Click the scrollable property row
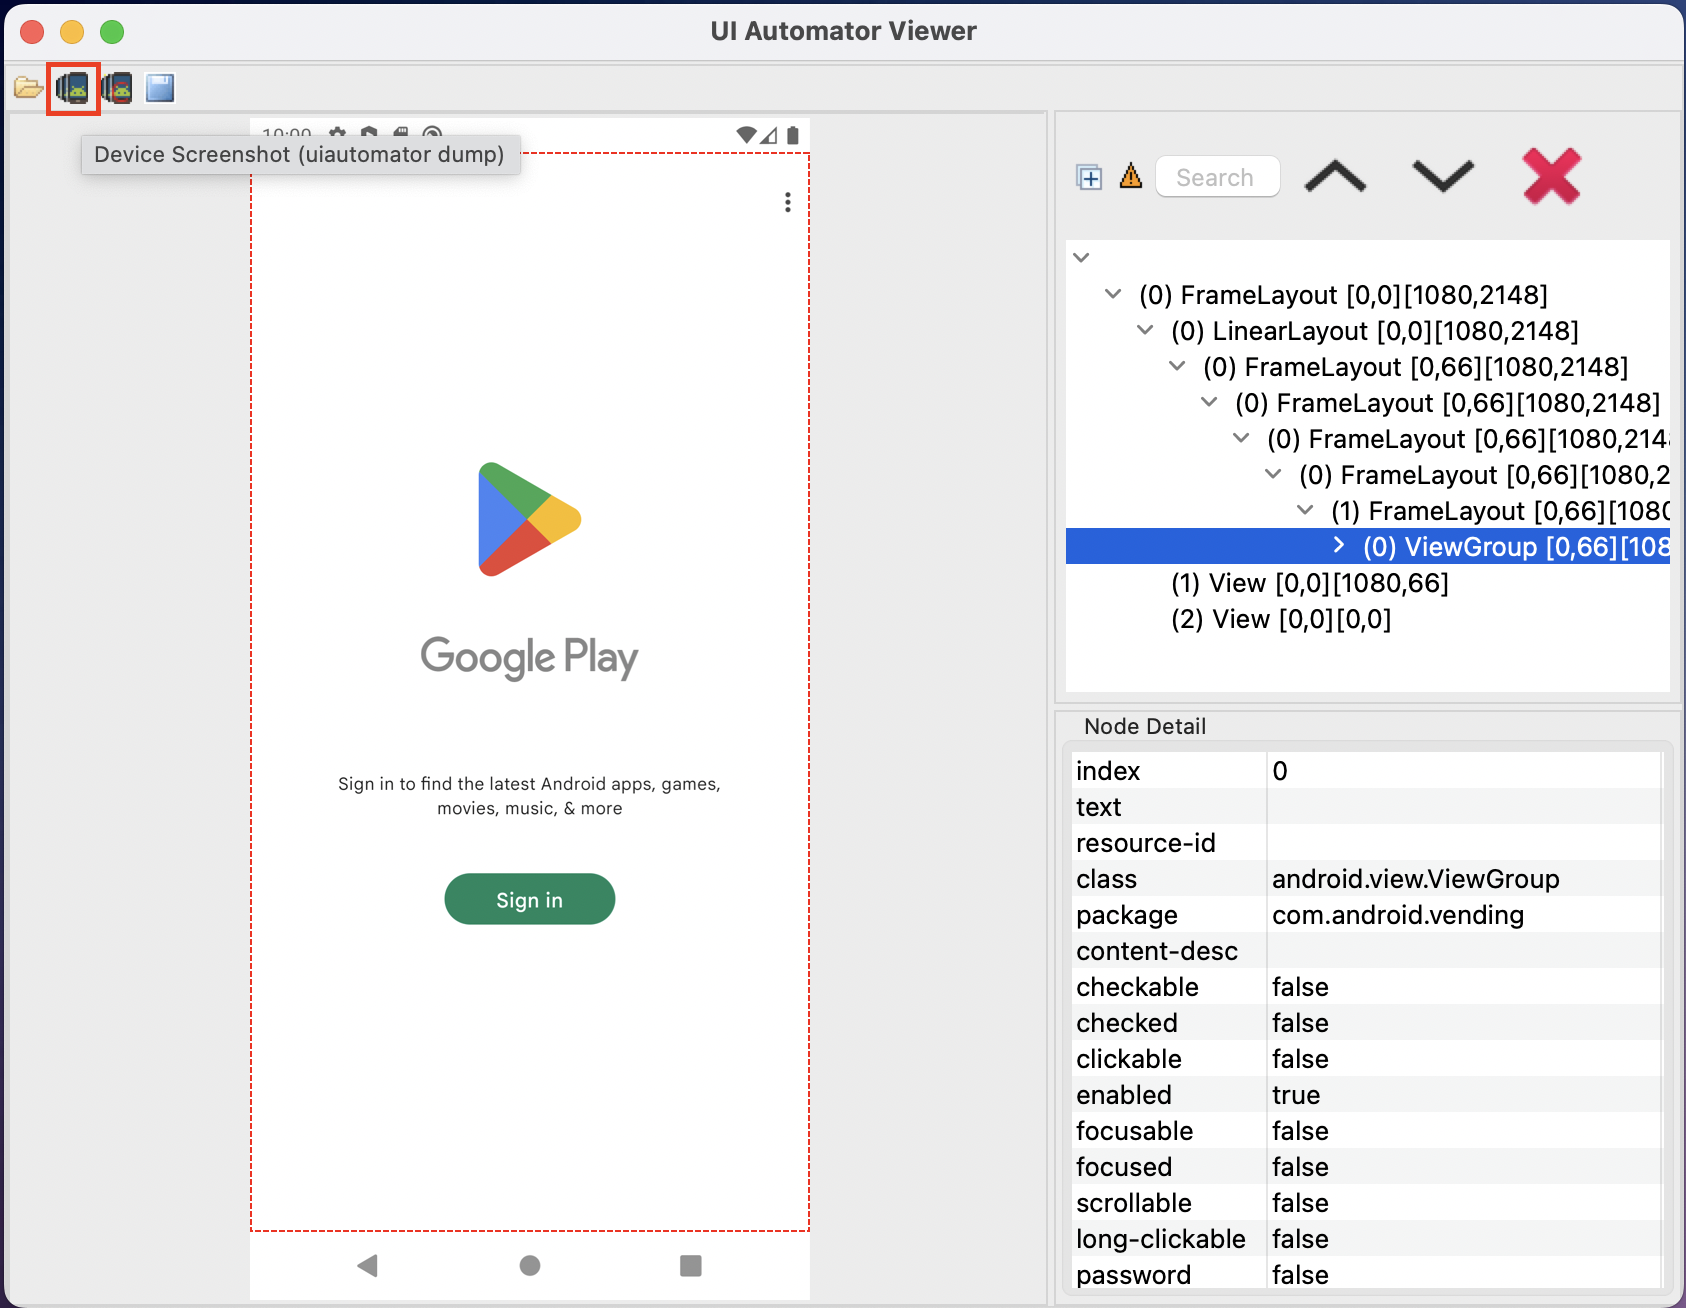This screenshot has width=1686, height=1308. click(x=1366, y=1203)
